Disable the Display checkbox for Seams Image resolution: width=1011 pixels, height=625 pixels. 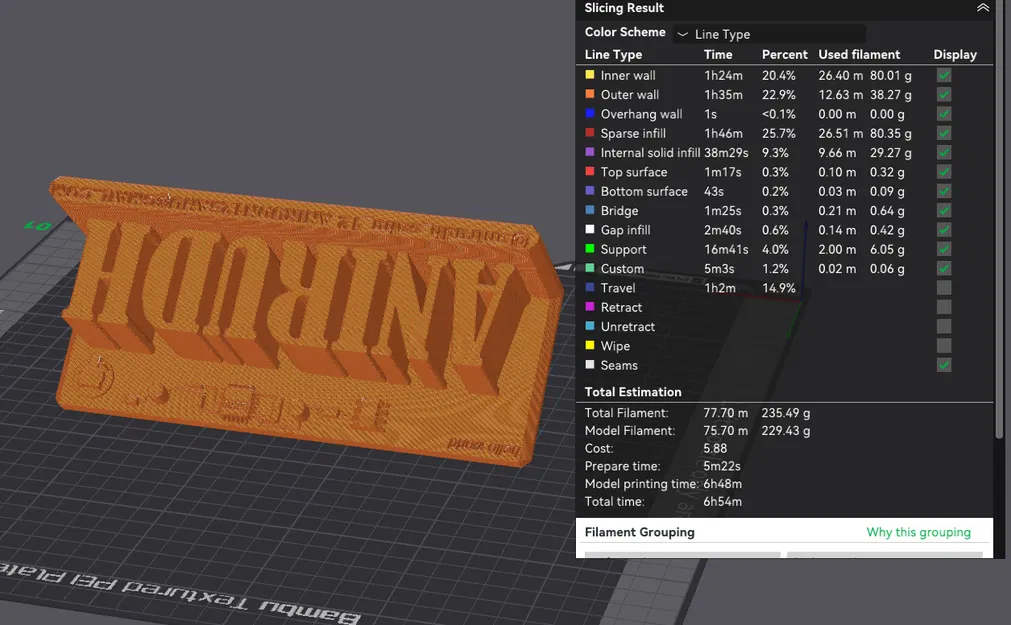(x=943, y=365)
